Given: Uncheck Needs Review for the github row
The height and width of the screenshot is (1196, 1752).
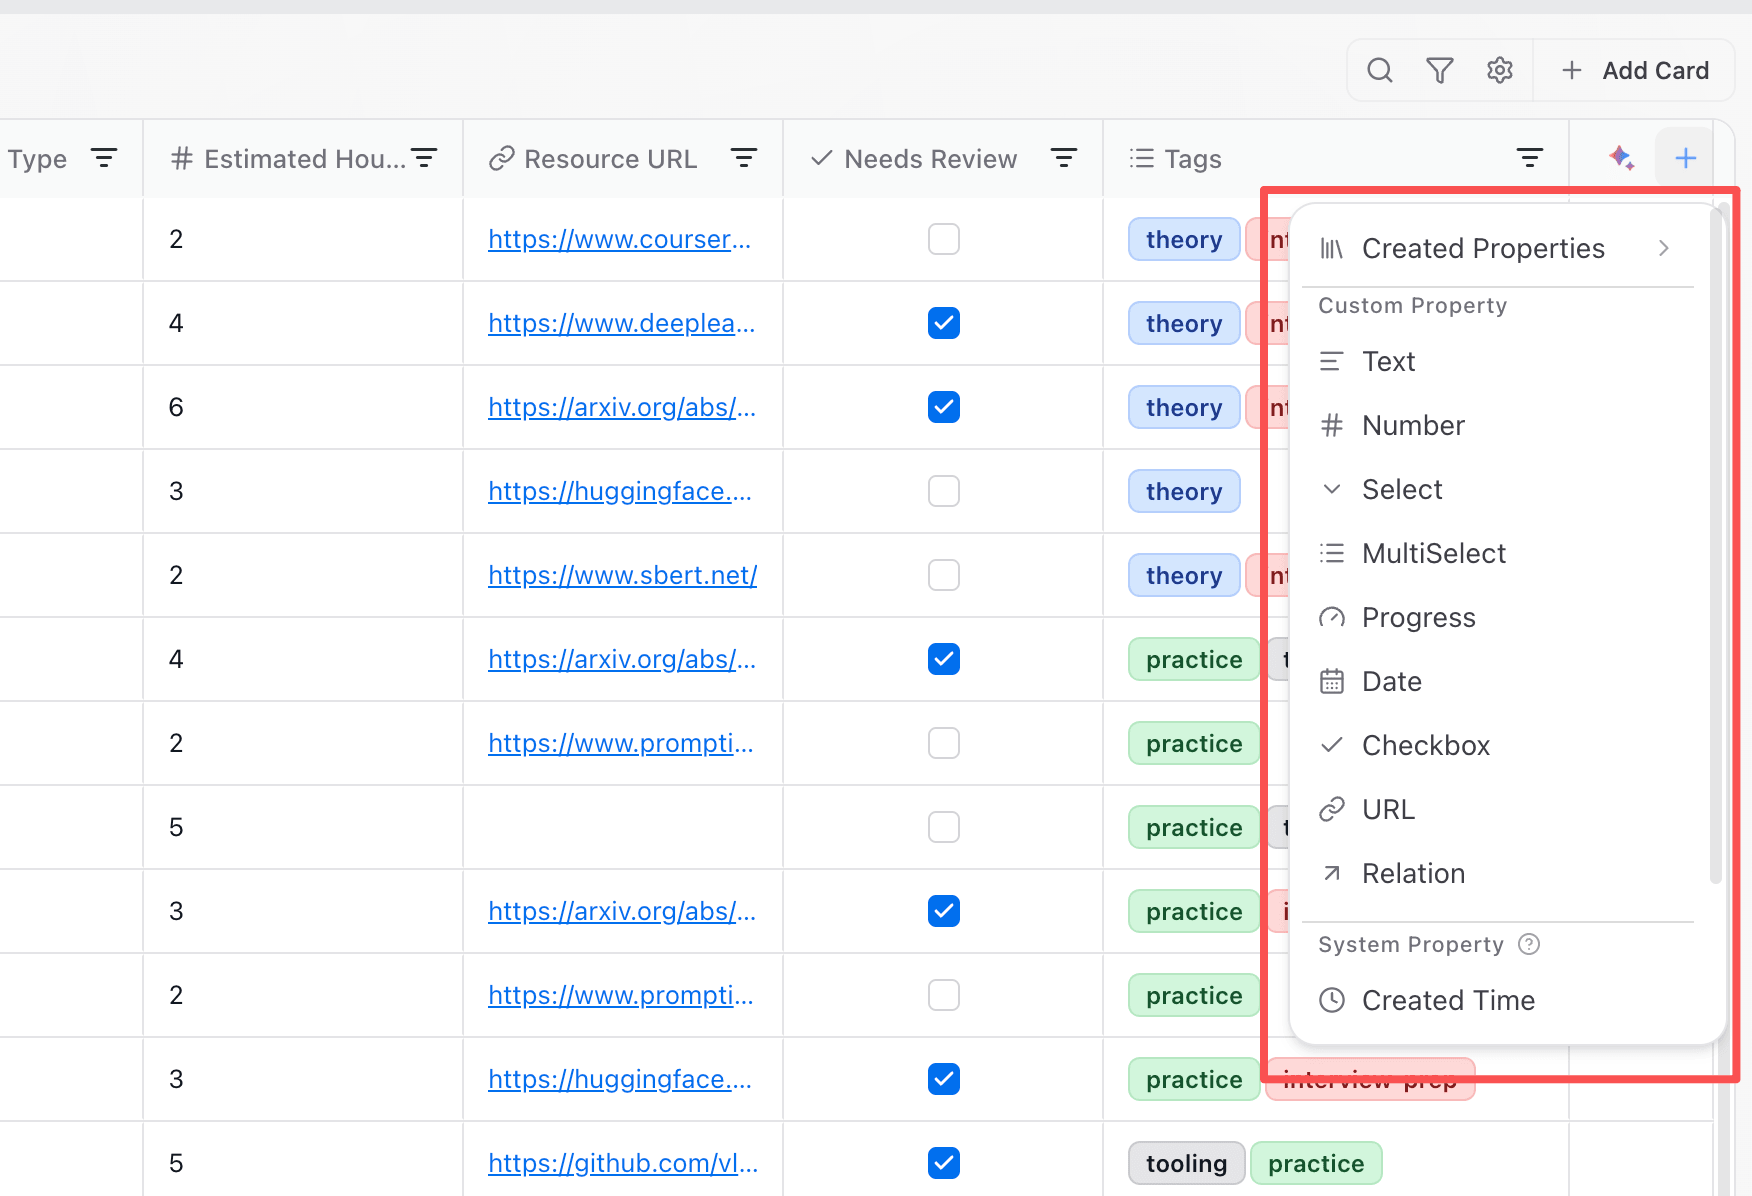Looking at the screenshot, I should point(944,1163).
